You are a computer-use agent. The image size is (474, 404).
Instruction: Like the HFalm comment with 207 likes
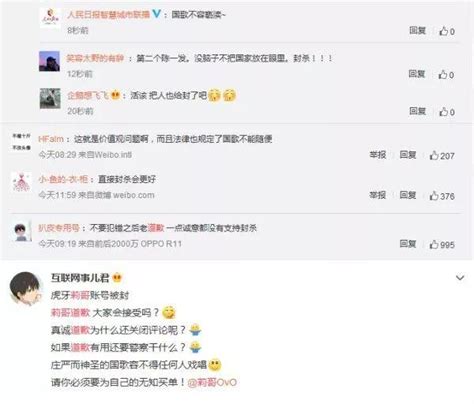pos(442,155)
